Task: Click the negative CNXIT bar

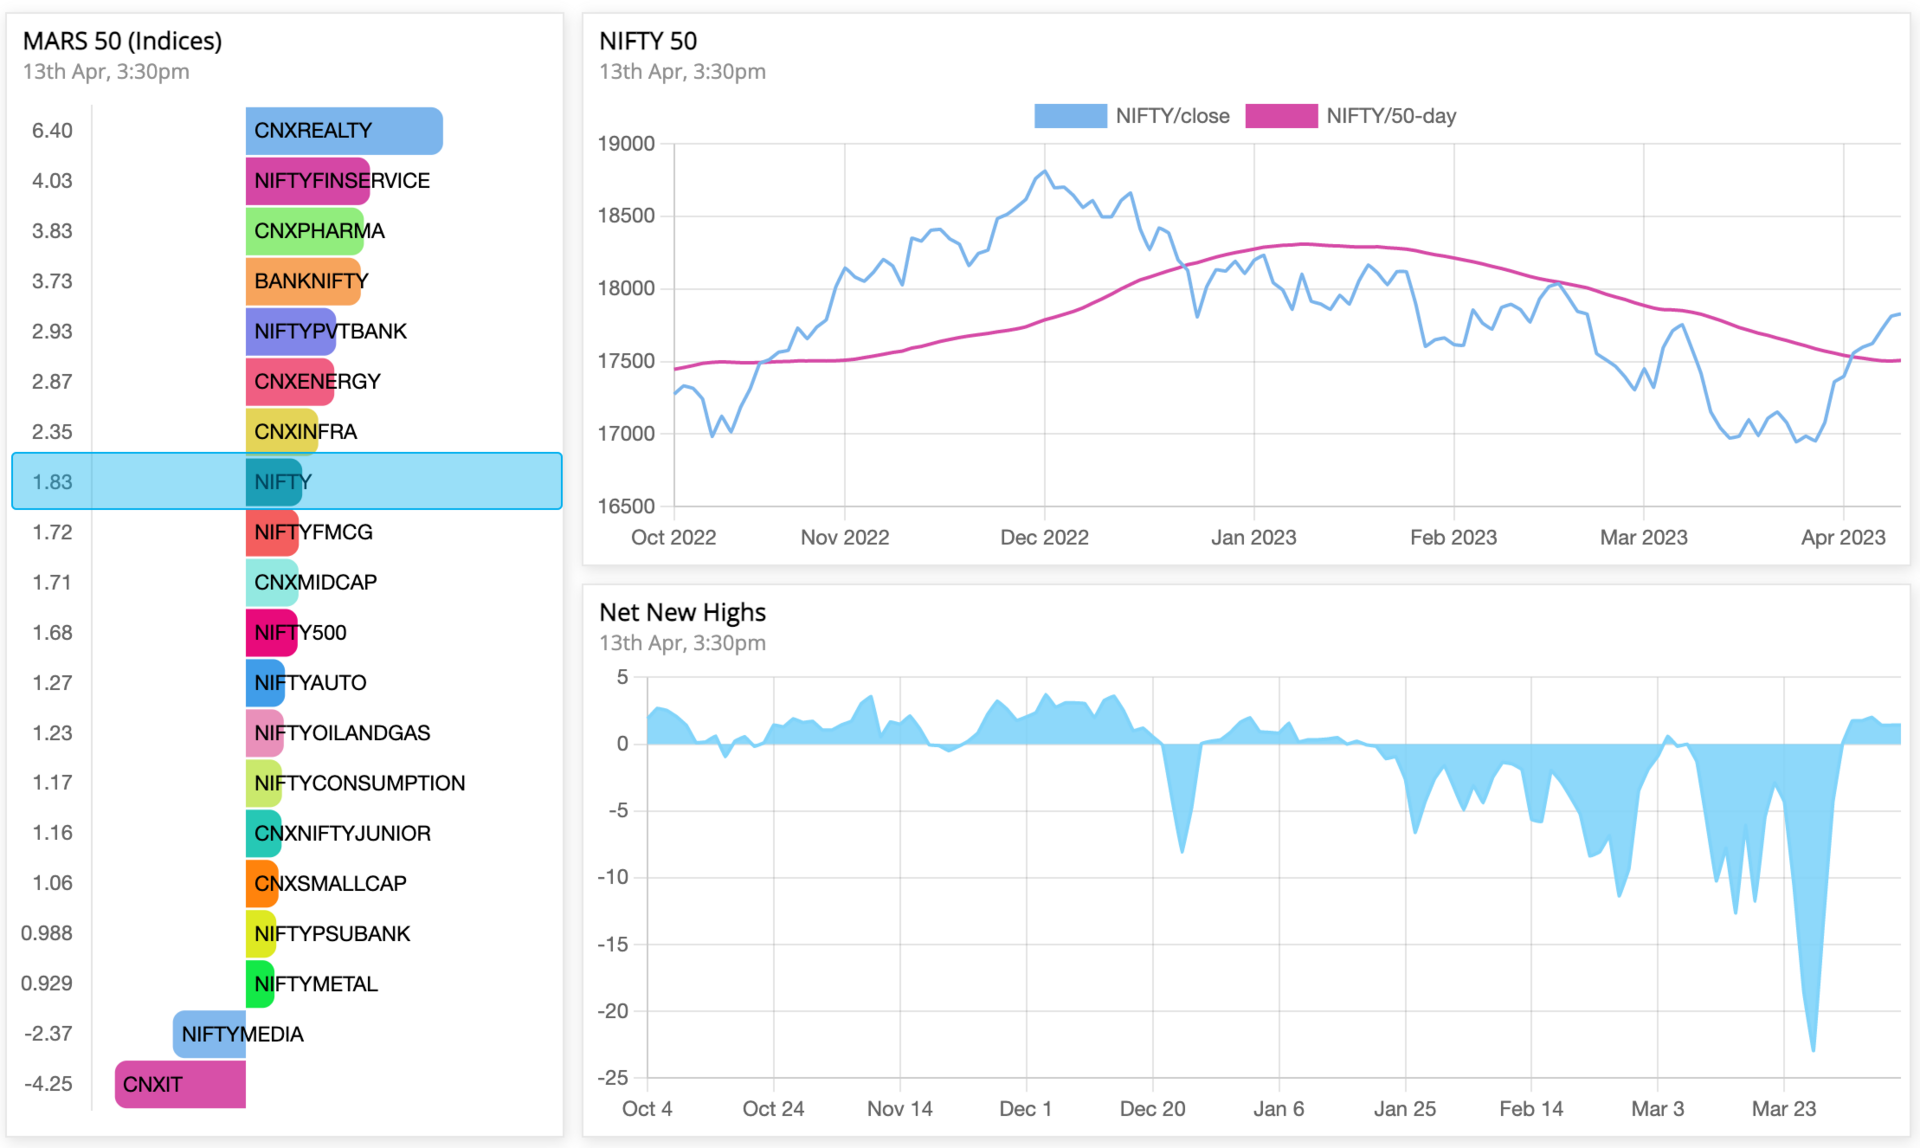Action: coord(180,1084)
